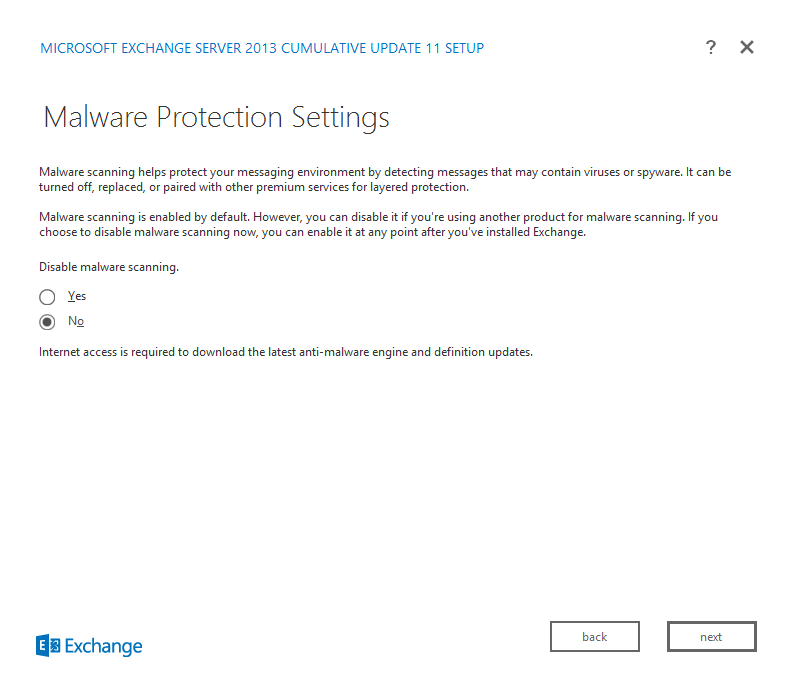This screenshot has height=694, width=792.
Task: Close the Exchange setup window
Action: coord(747,47)
